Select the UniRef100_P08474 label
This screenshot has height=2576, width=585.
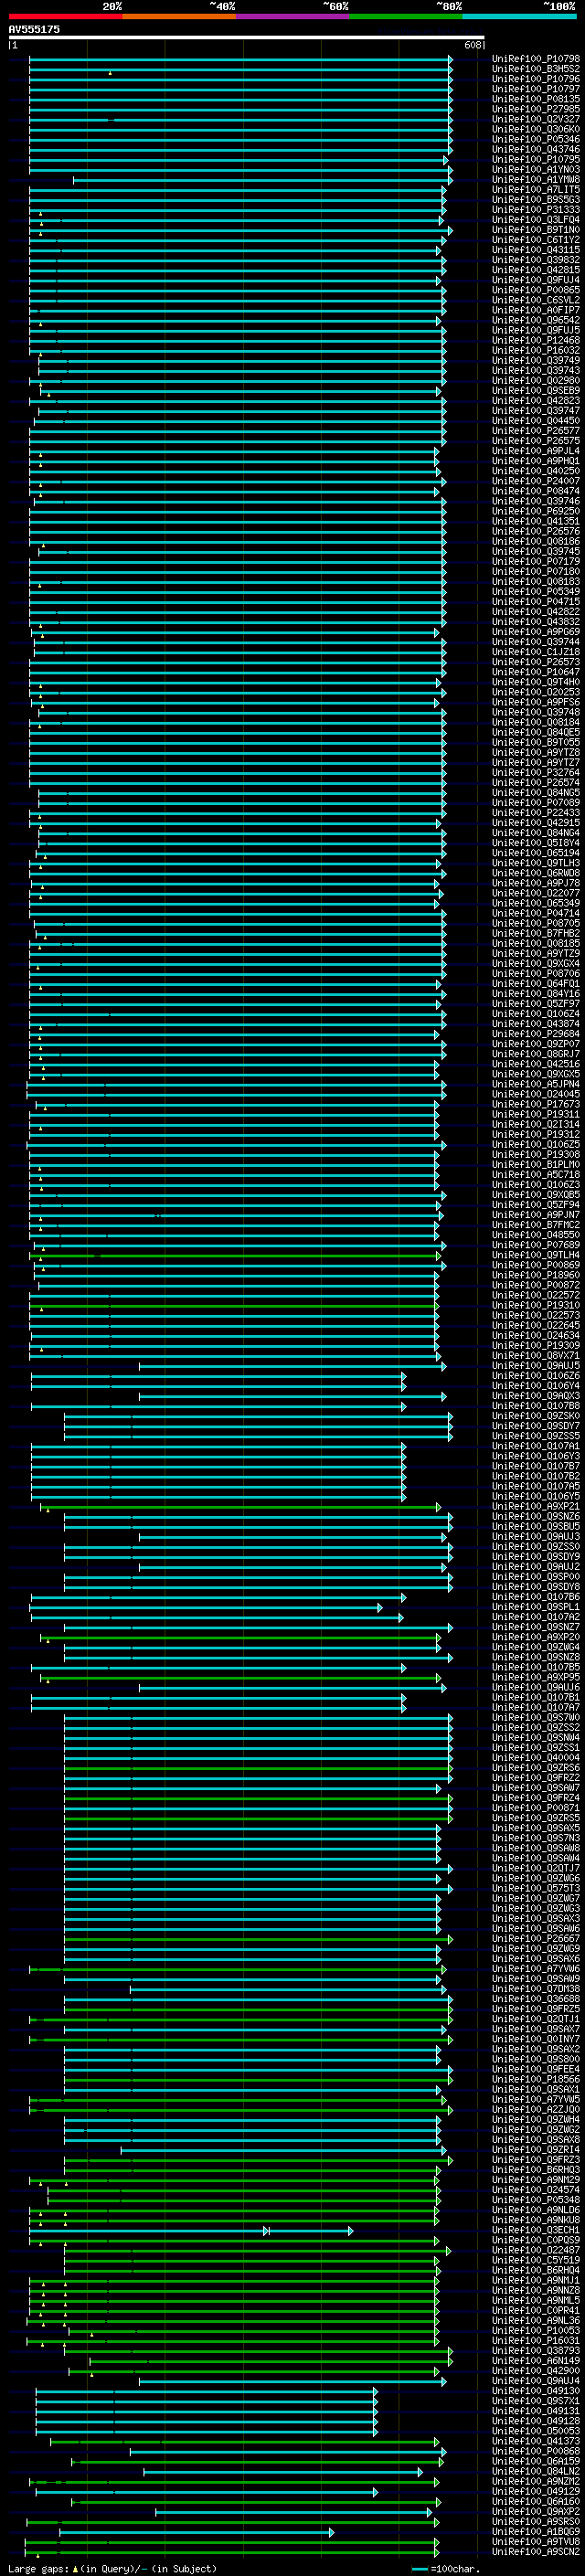(536, 491)
